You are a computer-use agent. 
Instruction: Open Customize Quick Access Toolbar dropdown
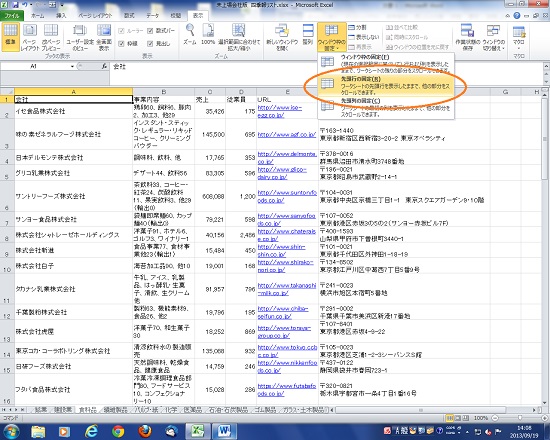62,5
